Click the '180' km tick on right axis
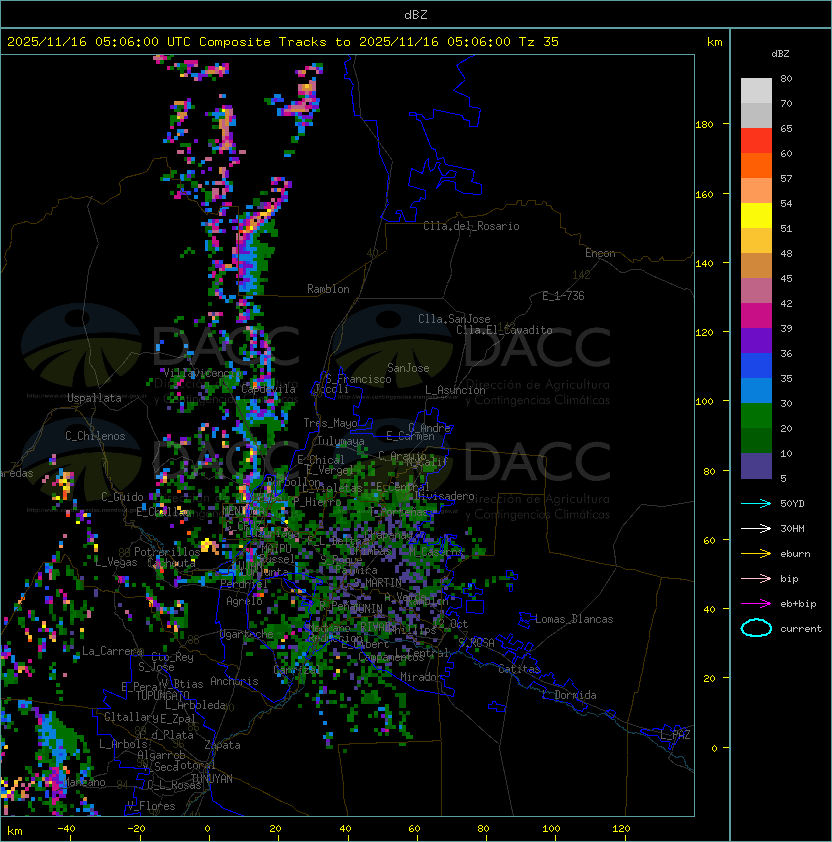 704,125
